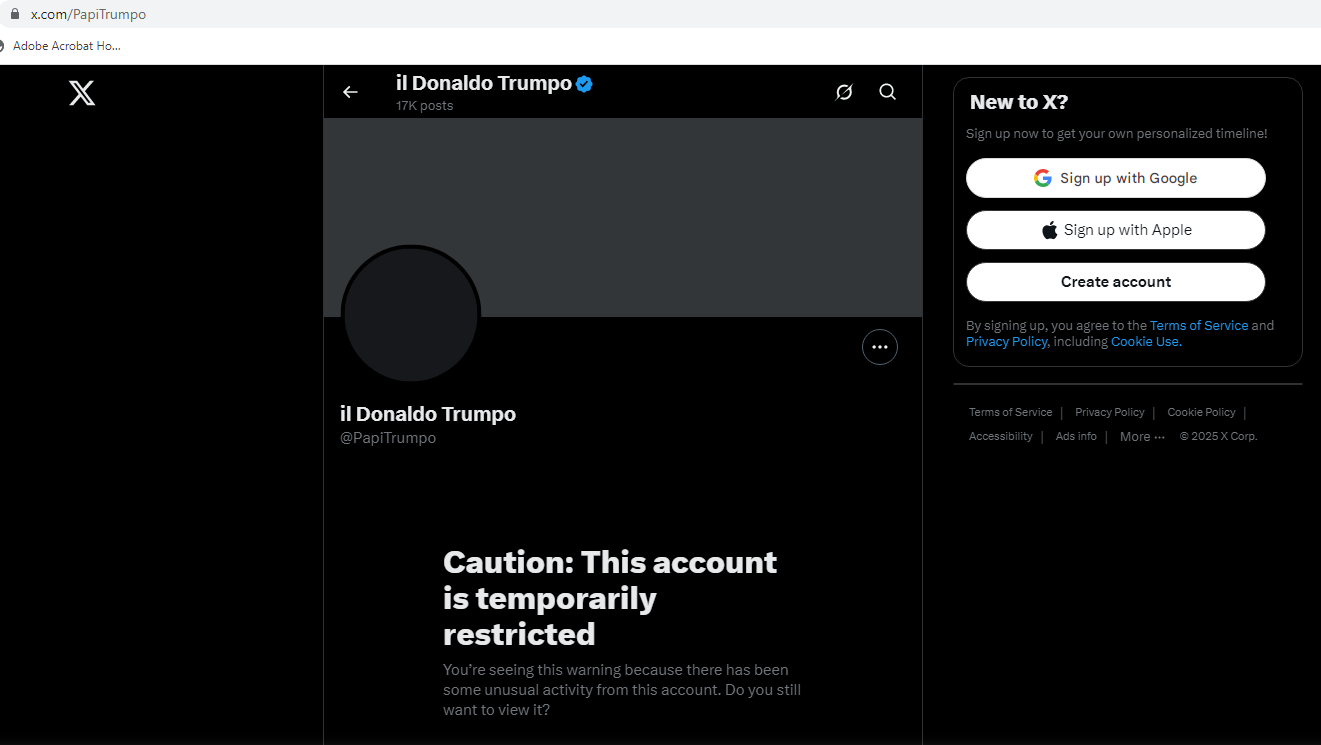Open the three-dot More options button
This screenshot has width=1321, height=745.
(880, 347)
